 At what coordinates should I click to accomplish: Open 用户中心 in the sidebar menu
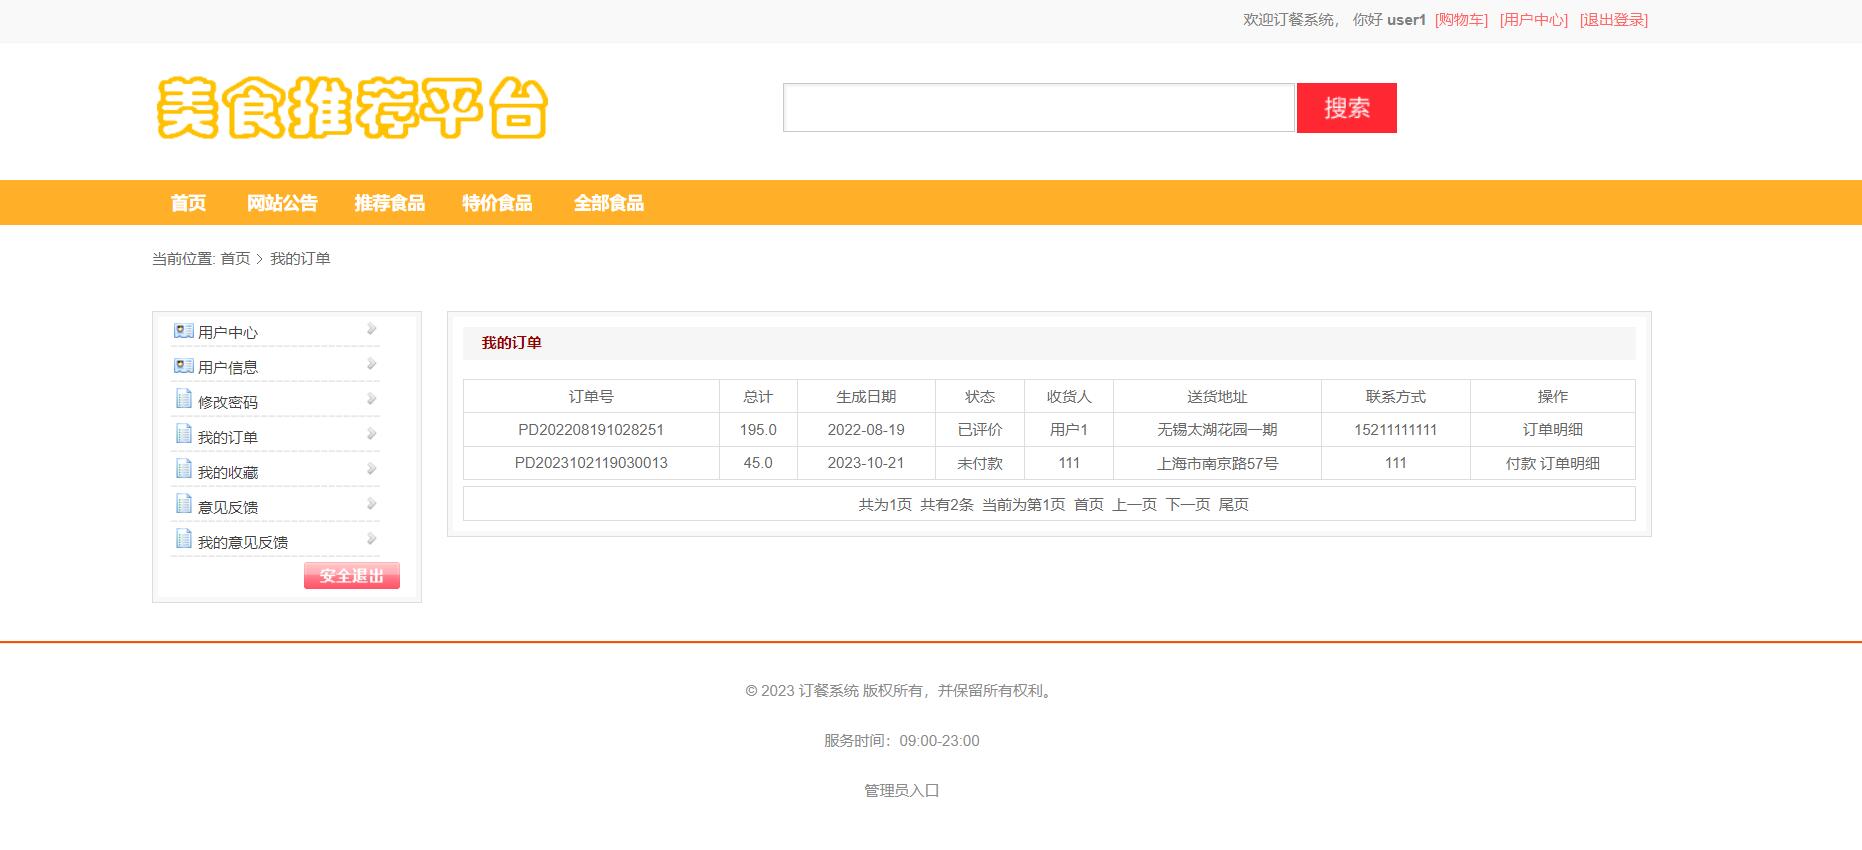(228, 332)
